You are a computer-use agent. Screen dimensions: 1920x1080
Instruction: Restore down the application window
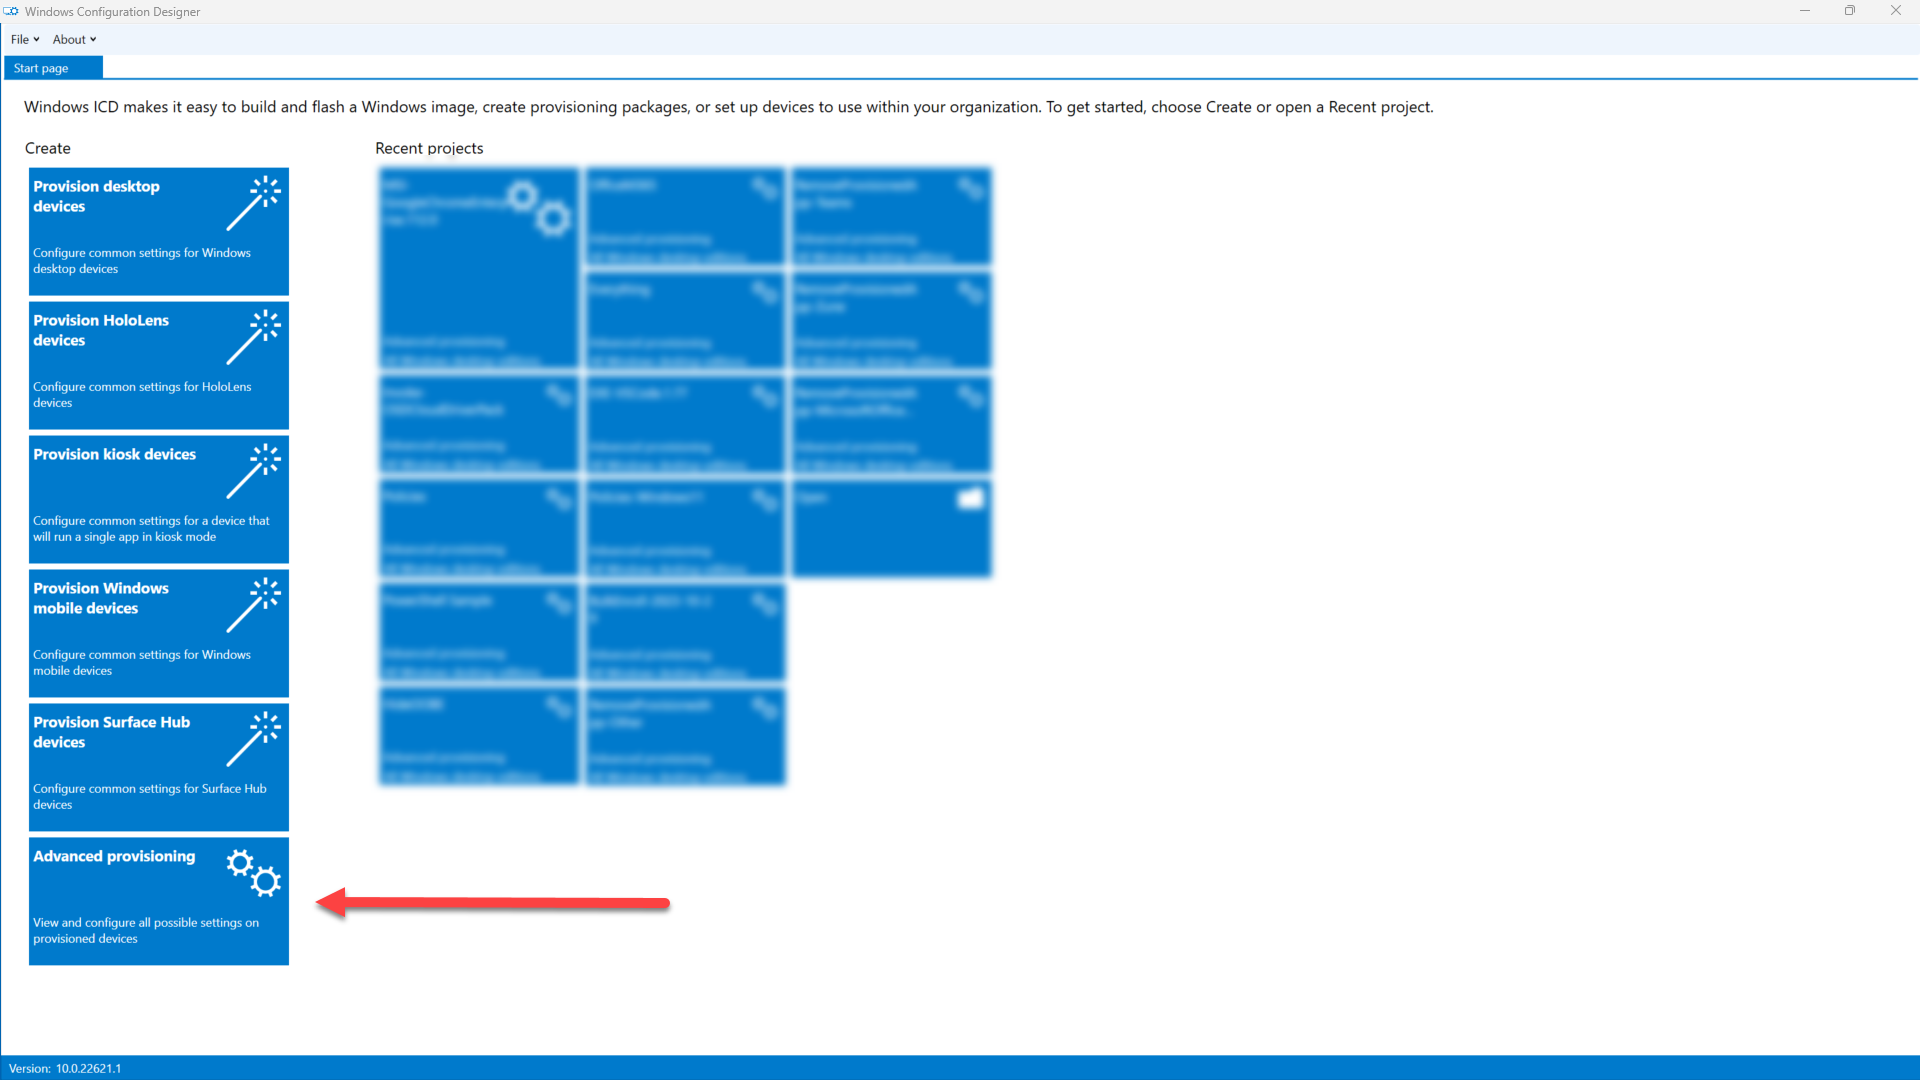(1849, 11)
